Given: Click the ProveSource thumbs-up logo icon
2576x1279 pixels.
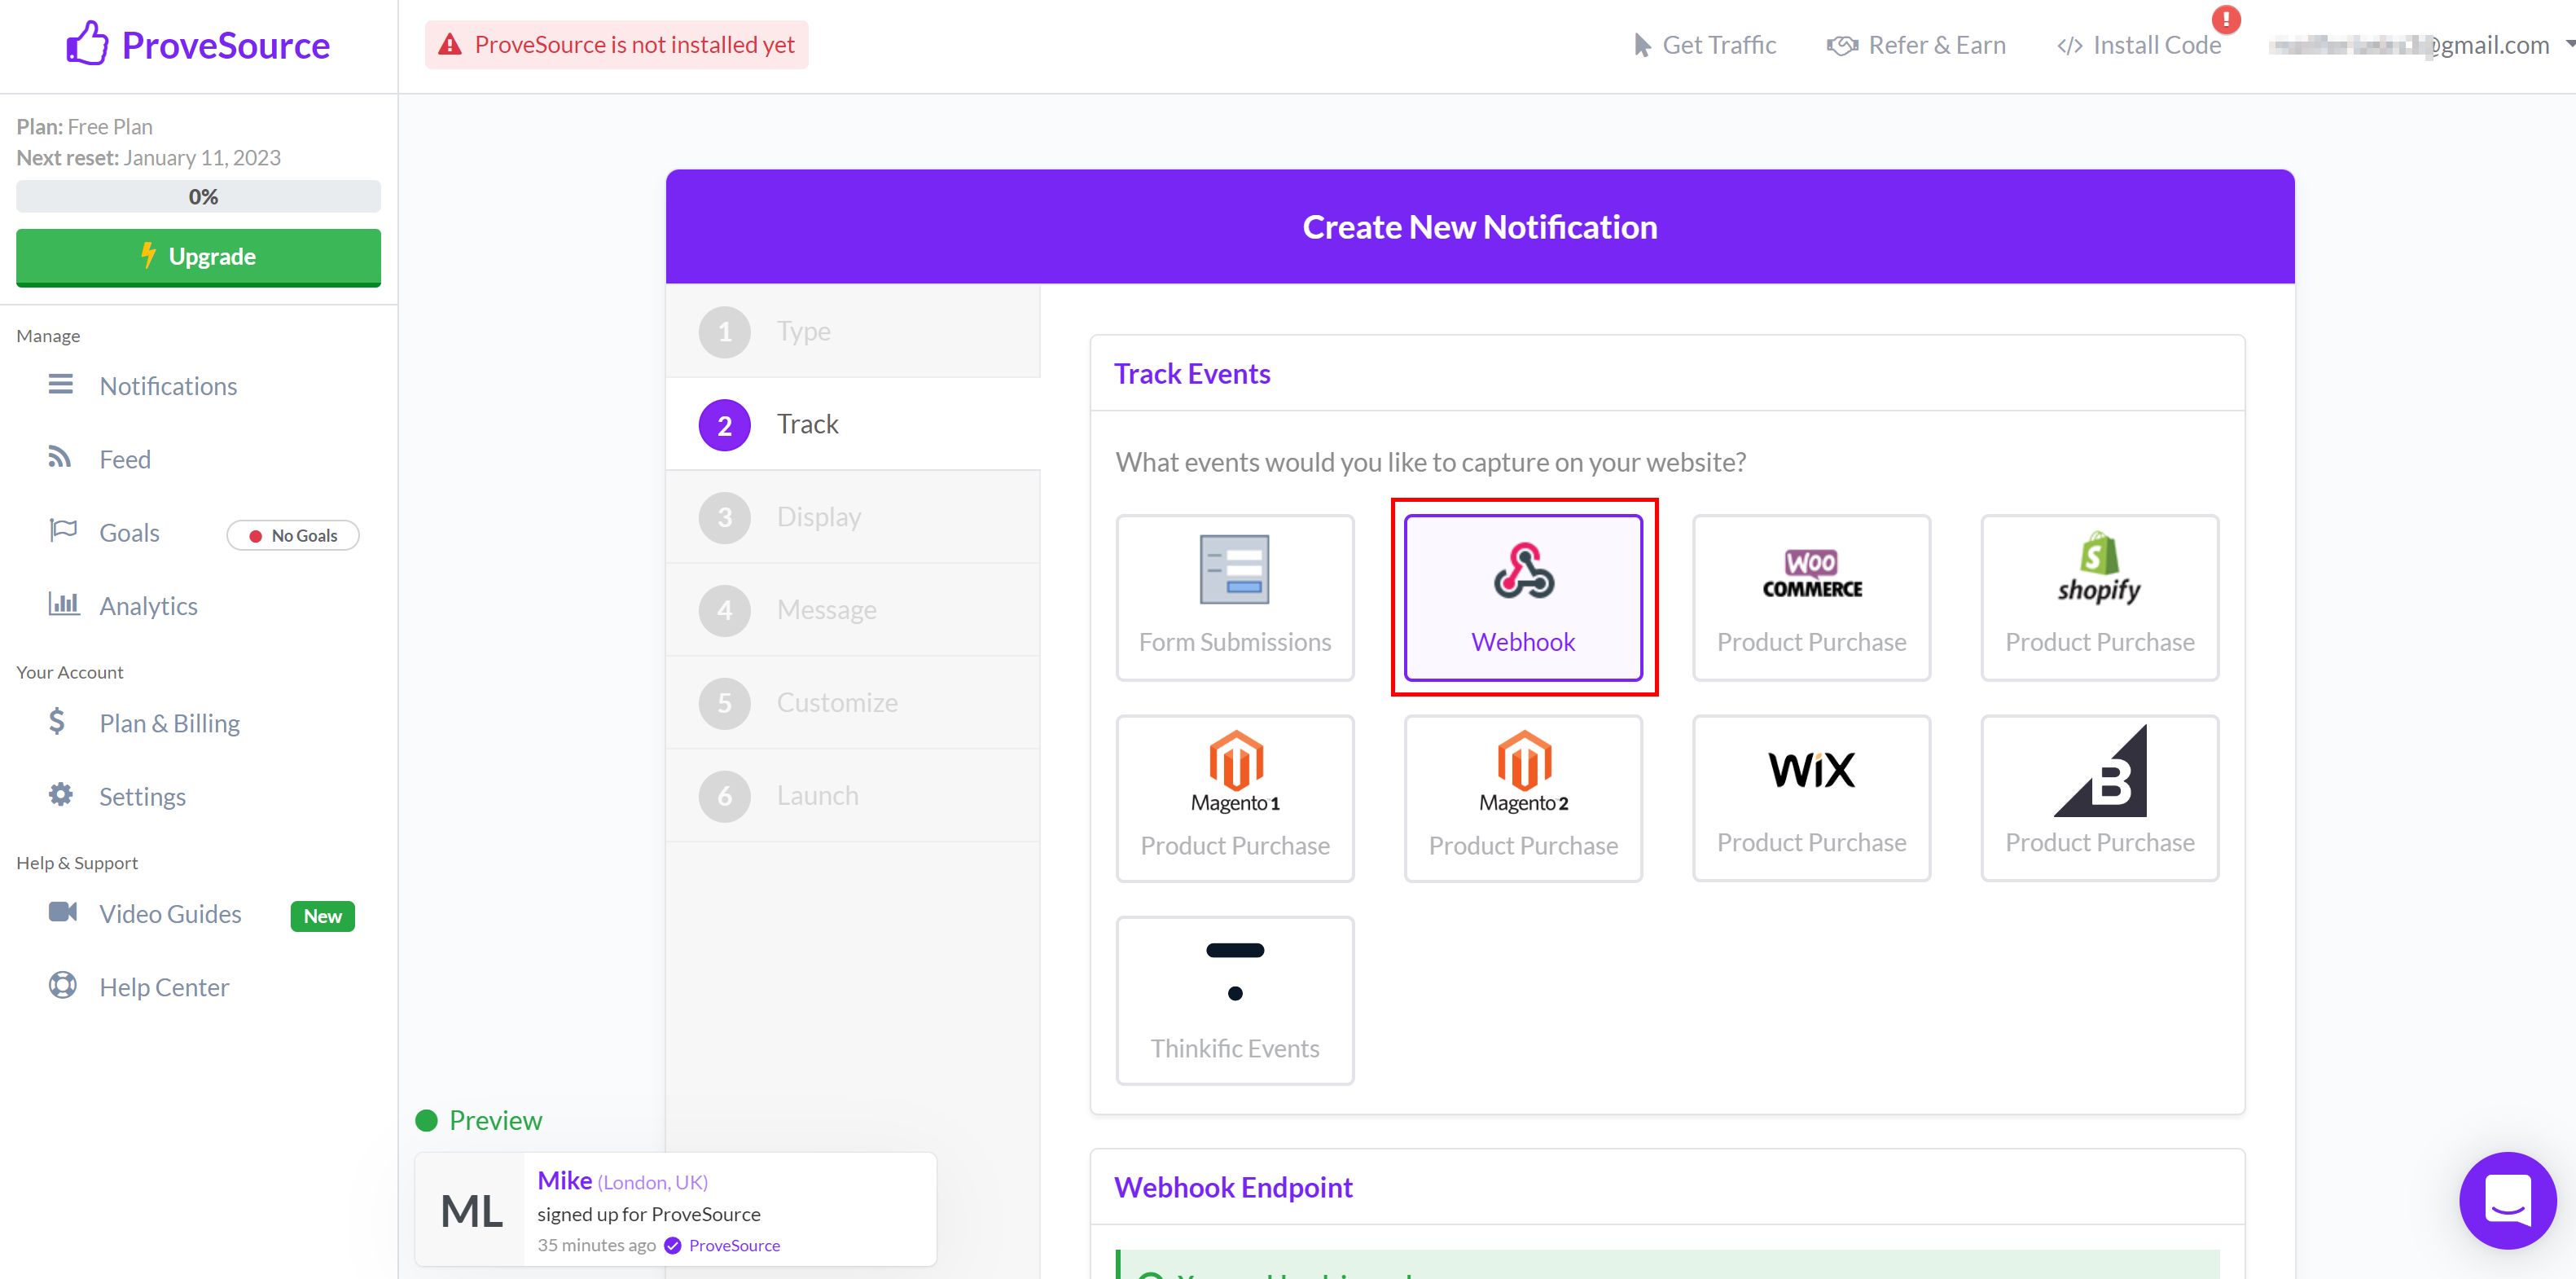Looking at the screenshot, I should (87, 44).
